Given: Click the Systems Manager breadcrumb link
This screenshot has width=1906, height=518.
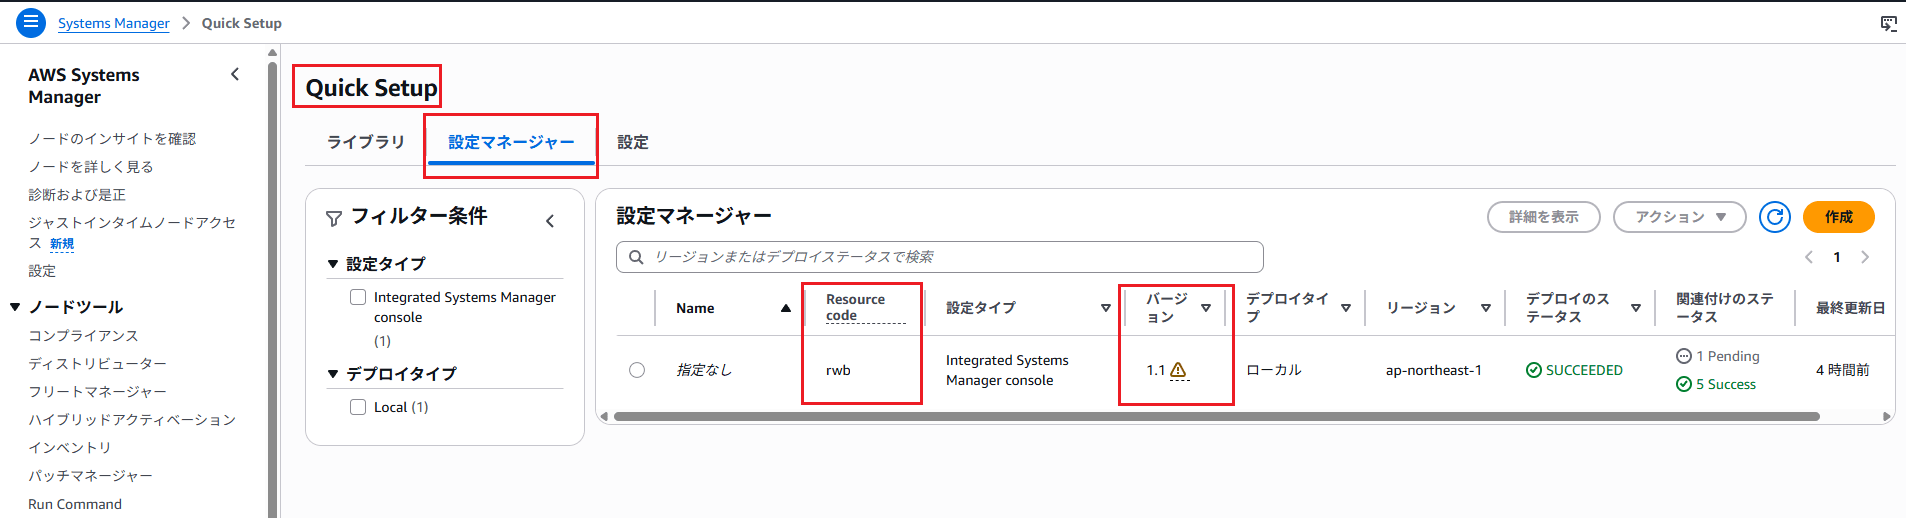Looking at the screenshot, I should point(114,23).
